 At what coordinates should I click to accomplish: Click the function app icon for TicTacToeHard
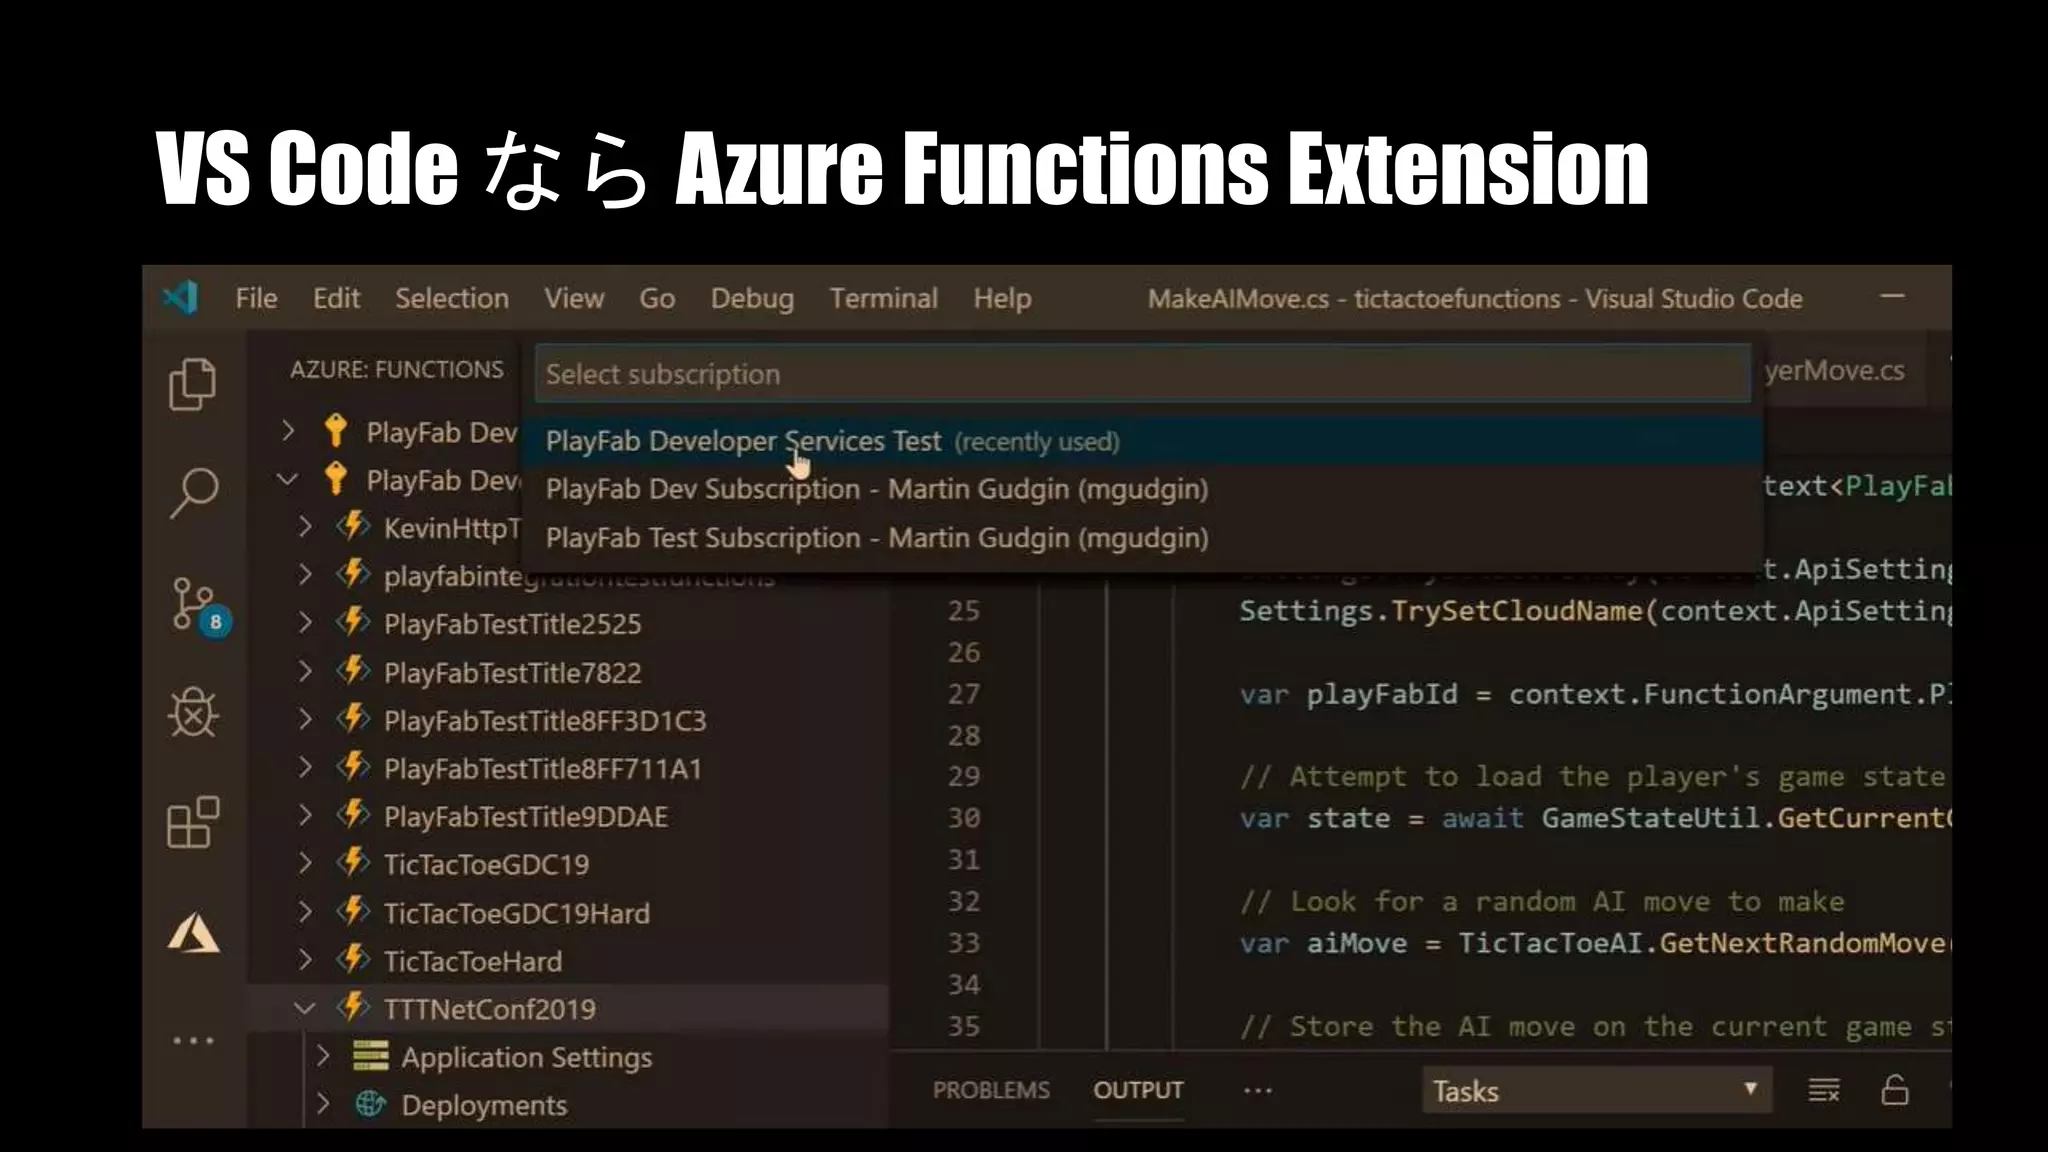point(353,959)
